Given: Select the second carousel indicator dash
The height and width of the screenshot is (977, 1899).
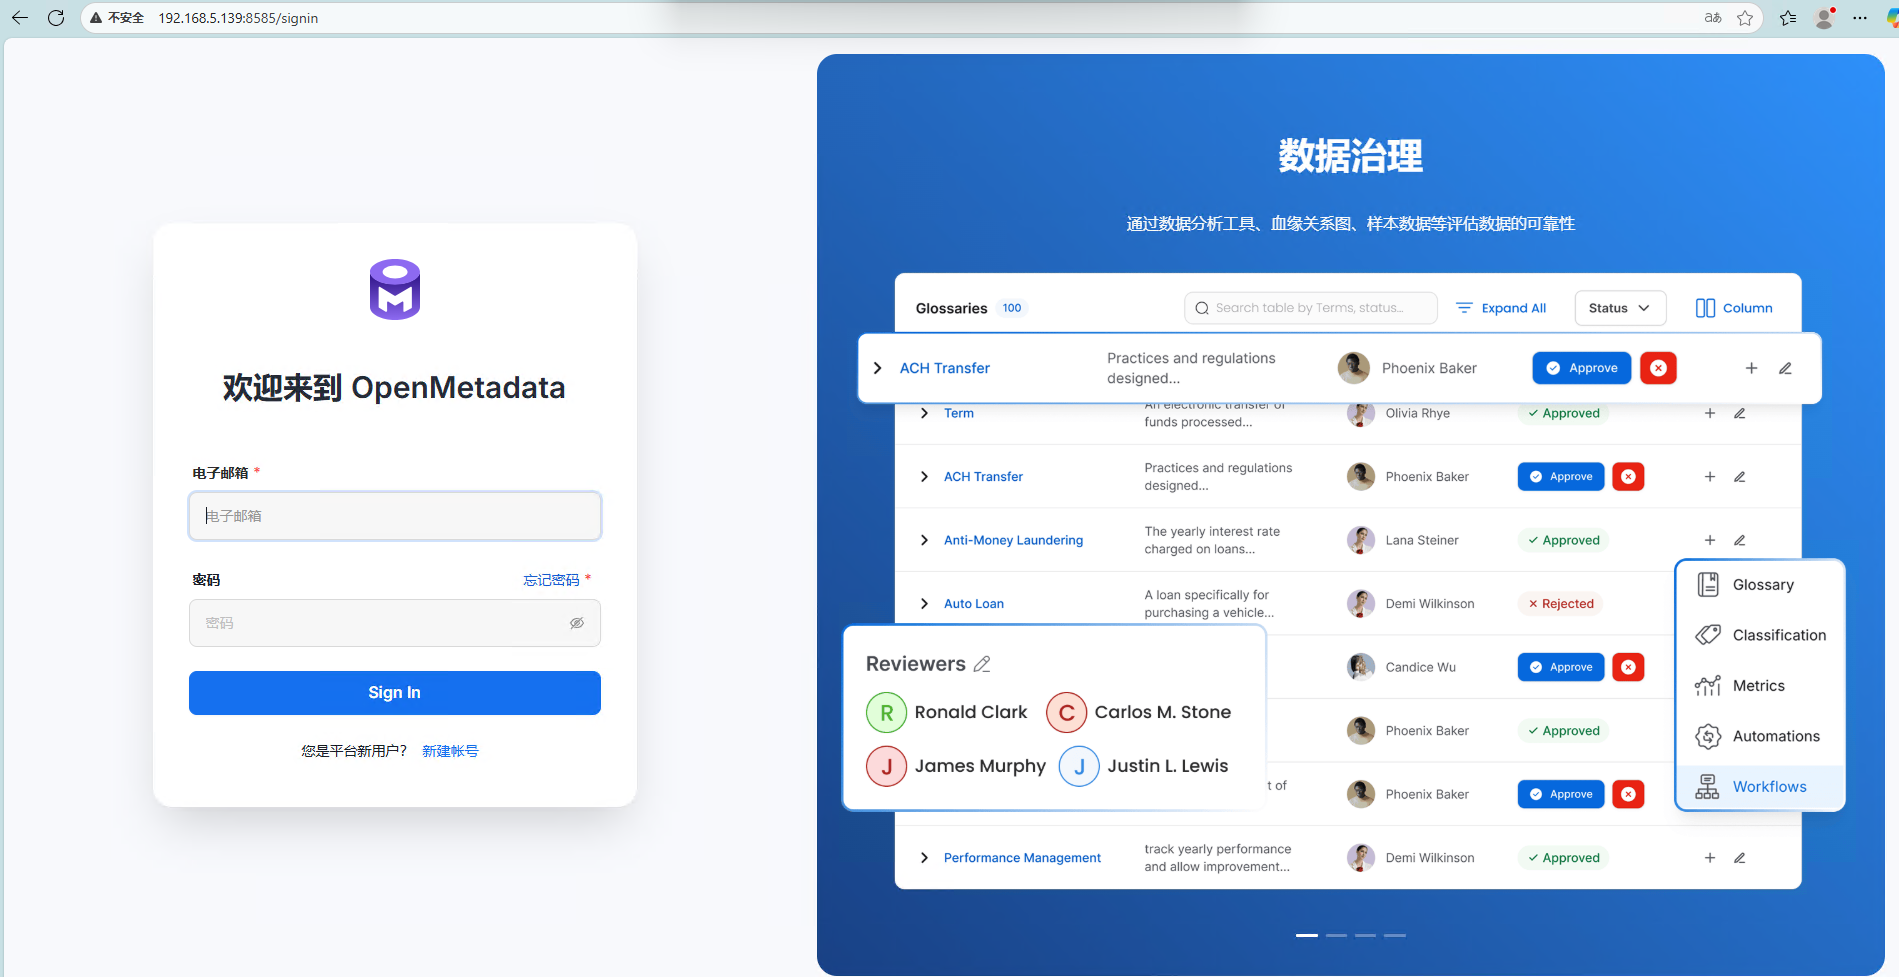Looking at the screenshot, I should tap(1337, 935).
